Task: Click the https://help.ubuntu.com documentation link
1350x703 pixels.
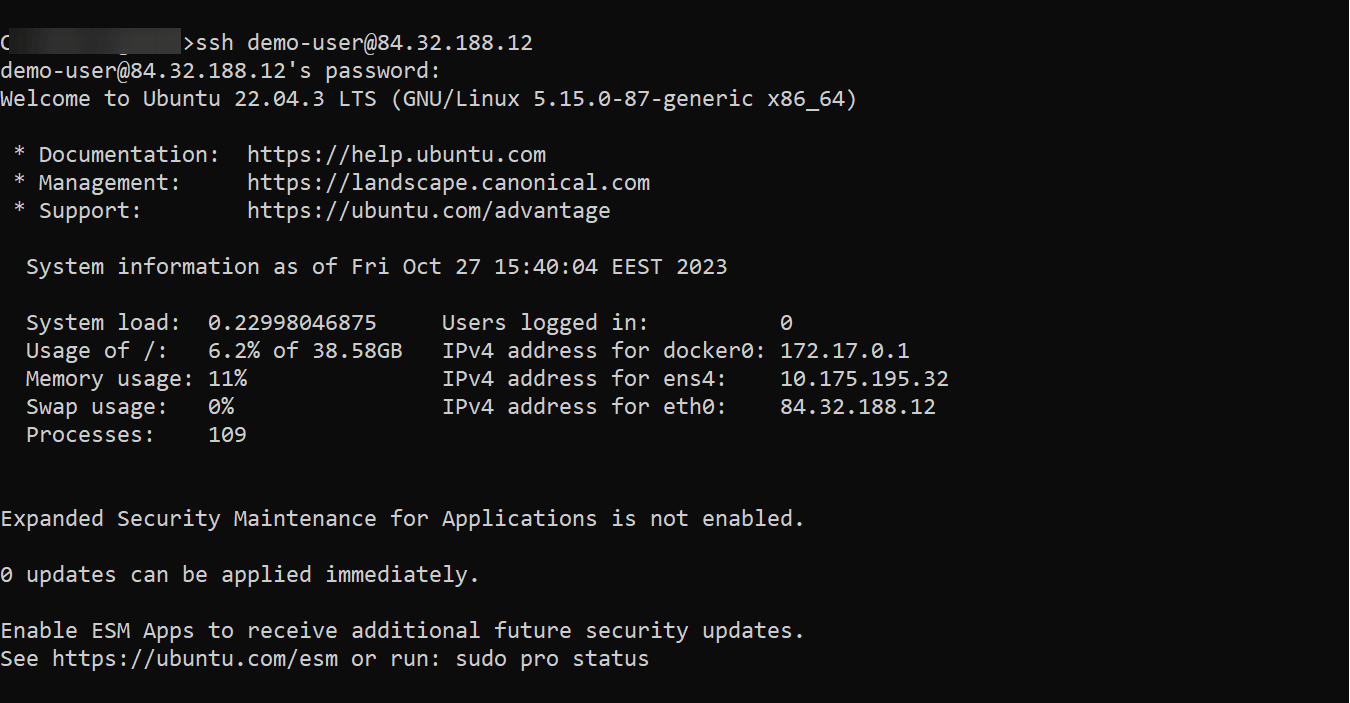Action: [396, 155]
